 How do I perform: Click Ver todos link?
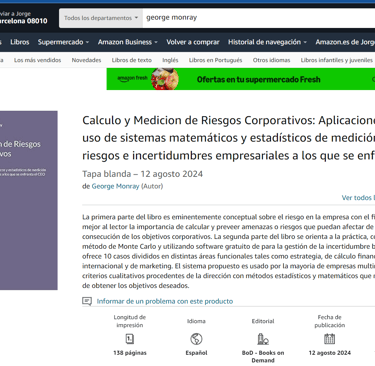(x=358, y=198)
